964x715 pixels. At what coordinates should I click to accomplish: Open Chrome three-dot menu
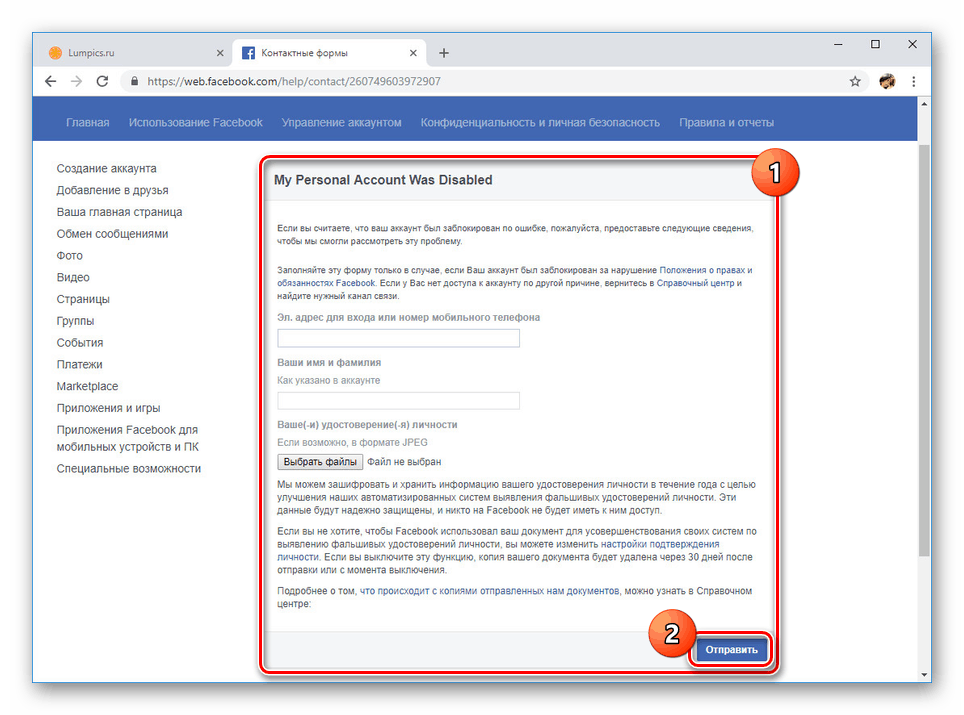point(914,81)
